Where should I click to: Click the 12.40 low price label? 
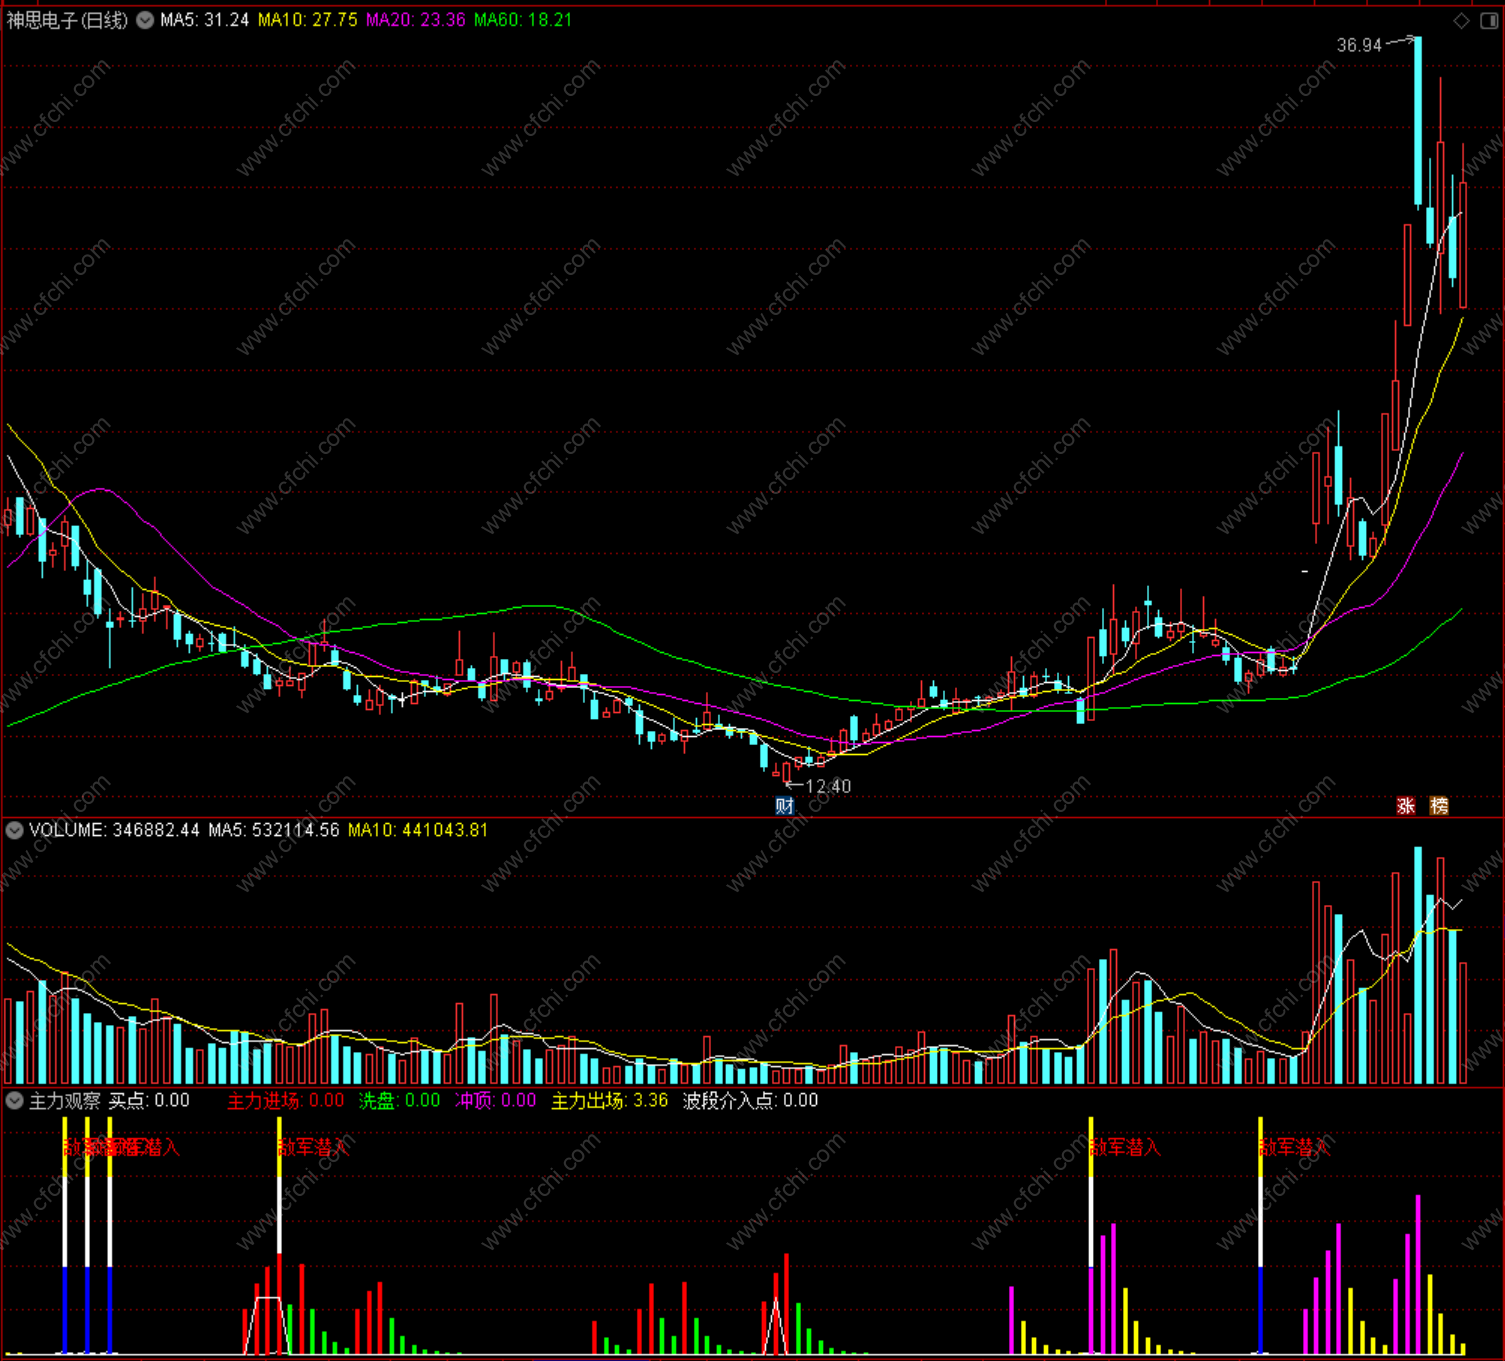click(828, 787)
